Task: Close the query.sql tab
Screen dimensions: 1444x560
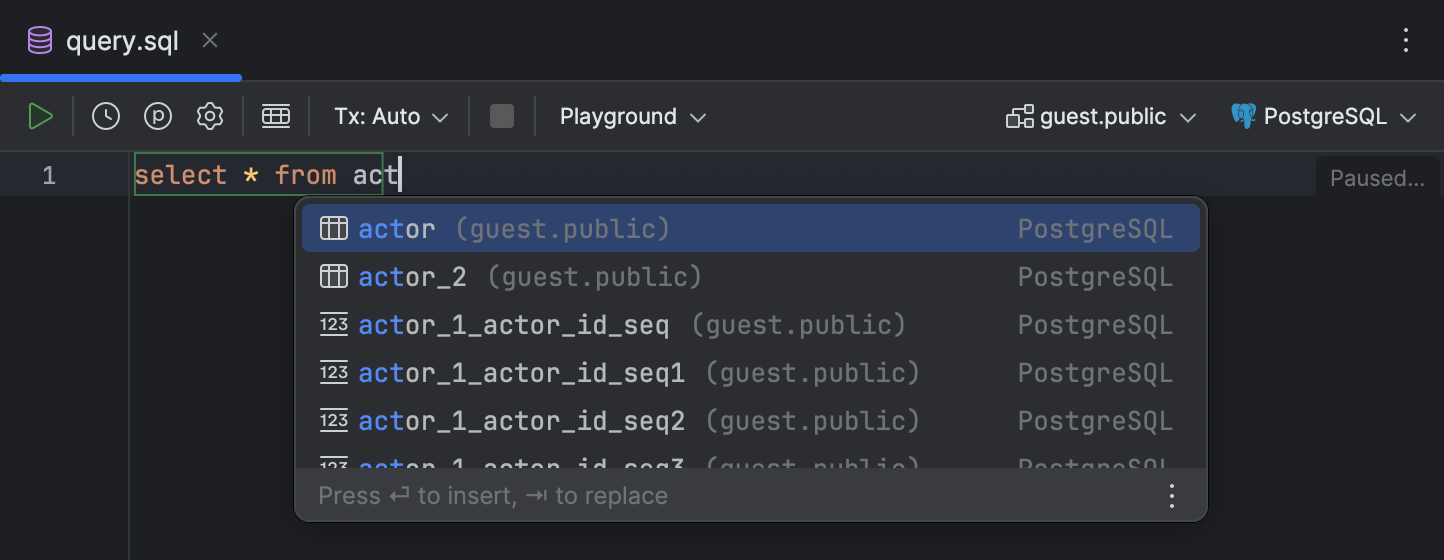Action: (210, 41)
